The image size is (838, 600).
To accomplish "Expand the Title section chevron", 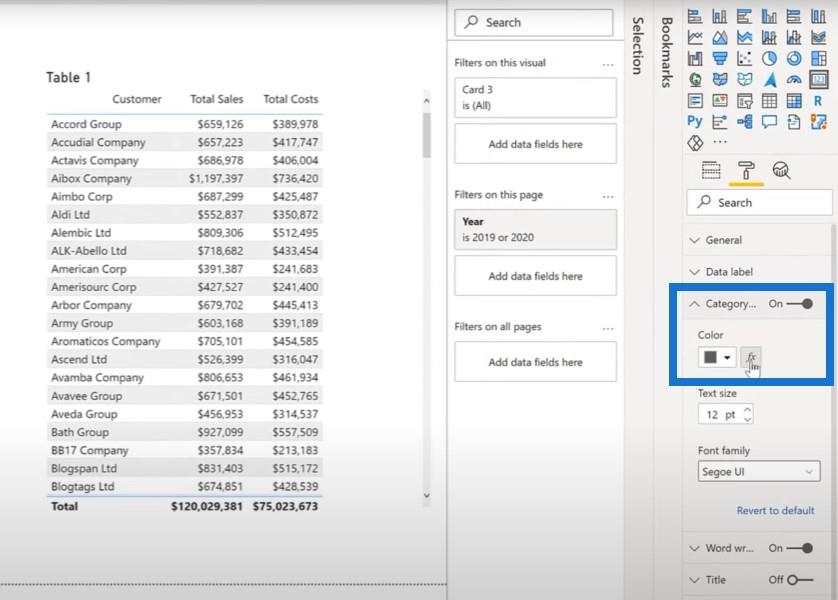I will pyautogui.click(x=694, y=580).
